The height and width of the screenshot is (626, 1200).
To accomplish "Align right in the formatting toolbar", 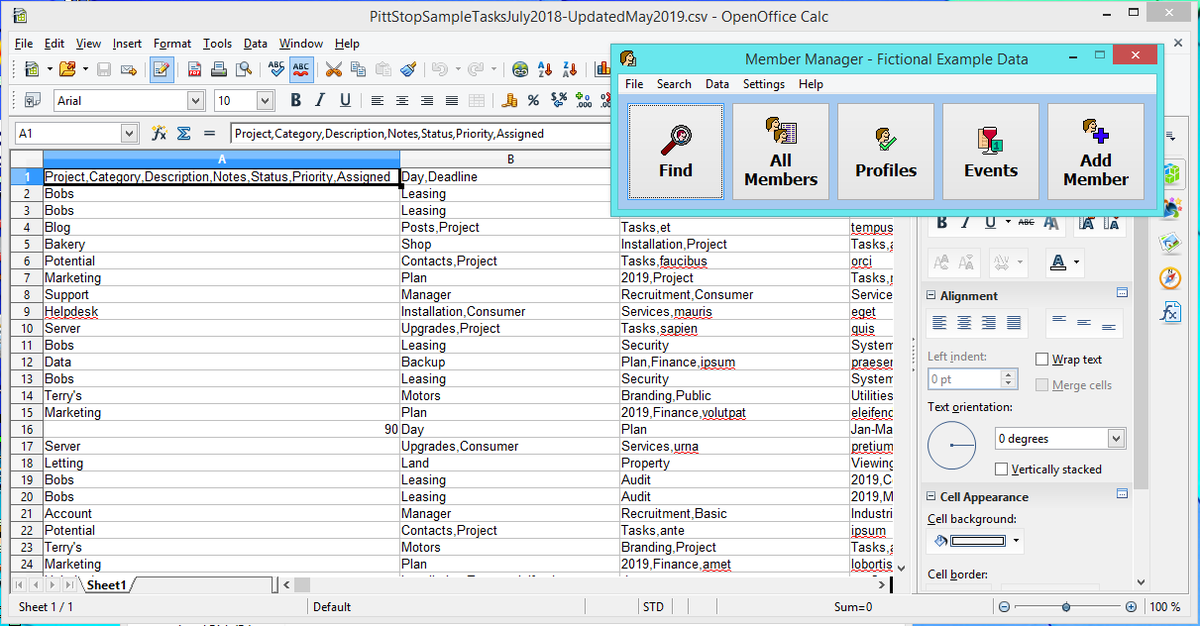I will click(x=427, y=100).
